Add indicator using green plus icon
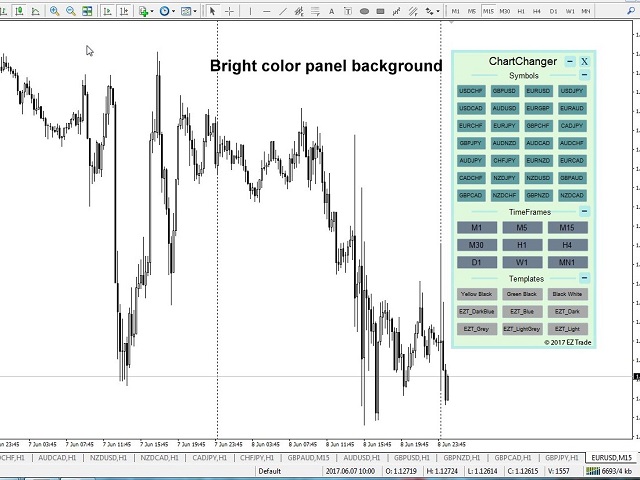Screen dimensions: 640x480 (143, 11)
